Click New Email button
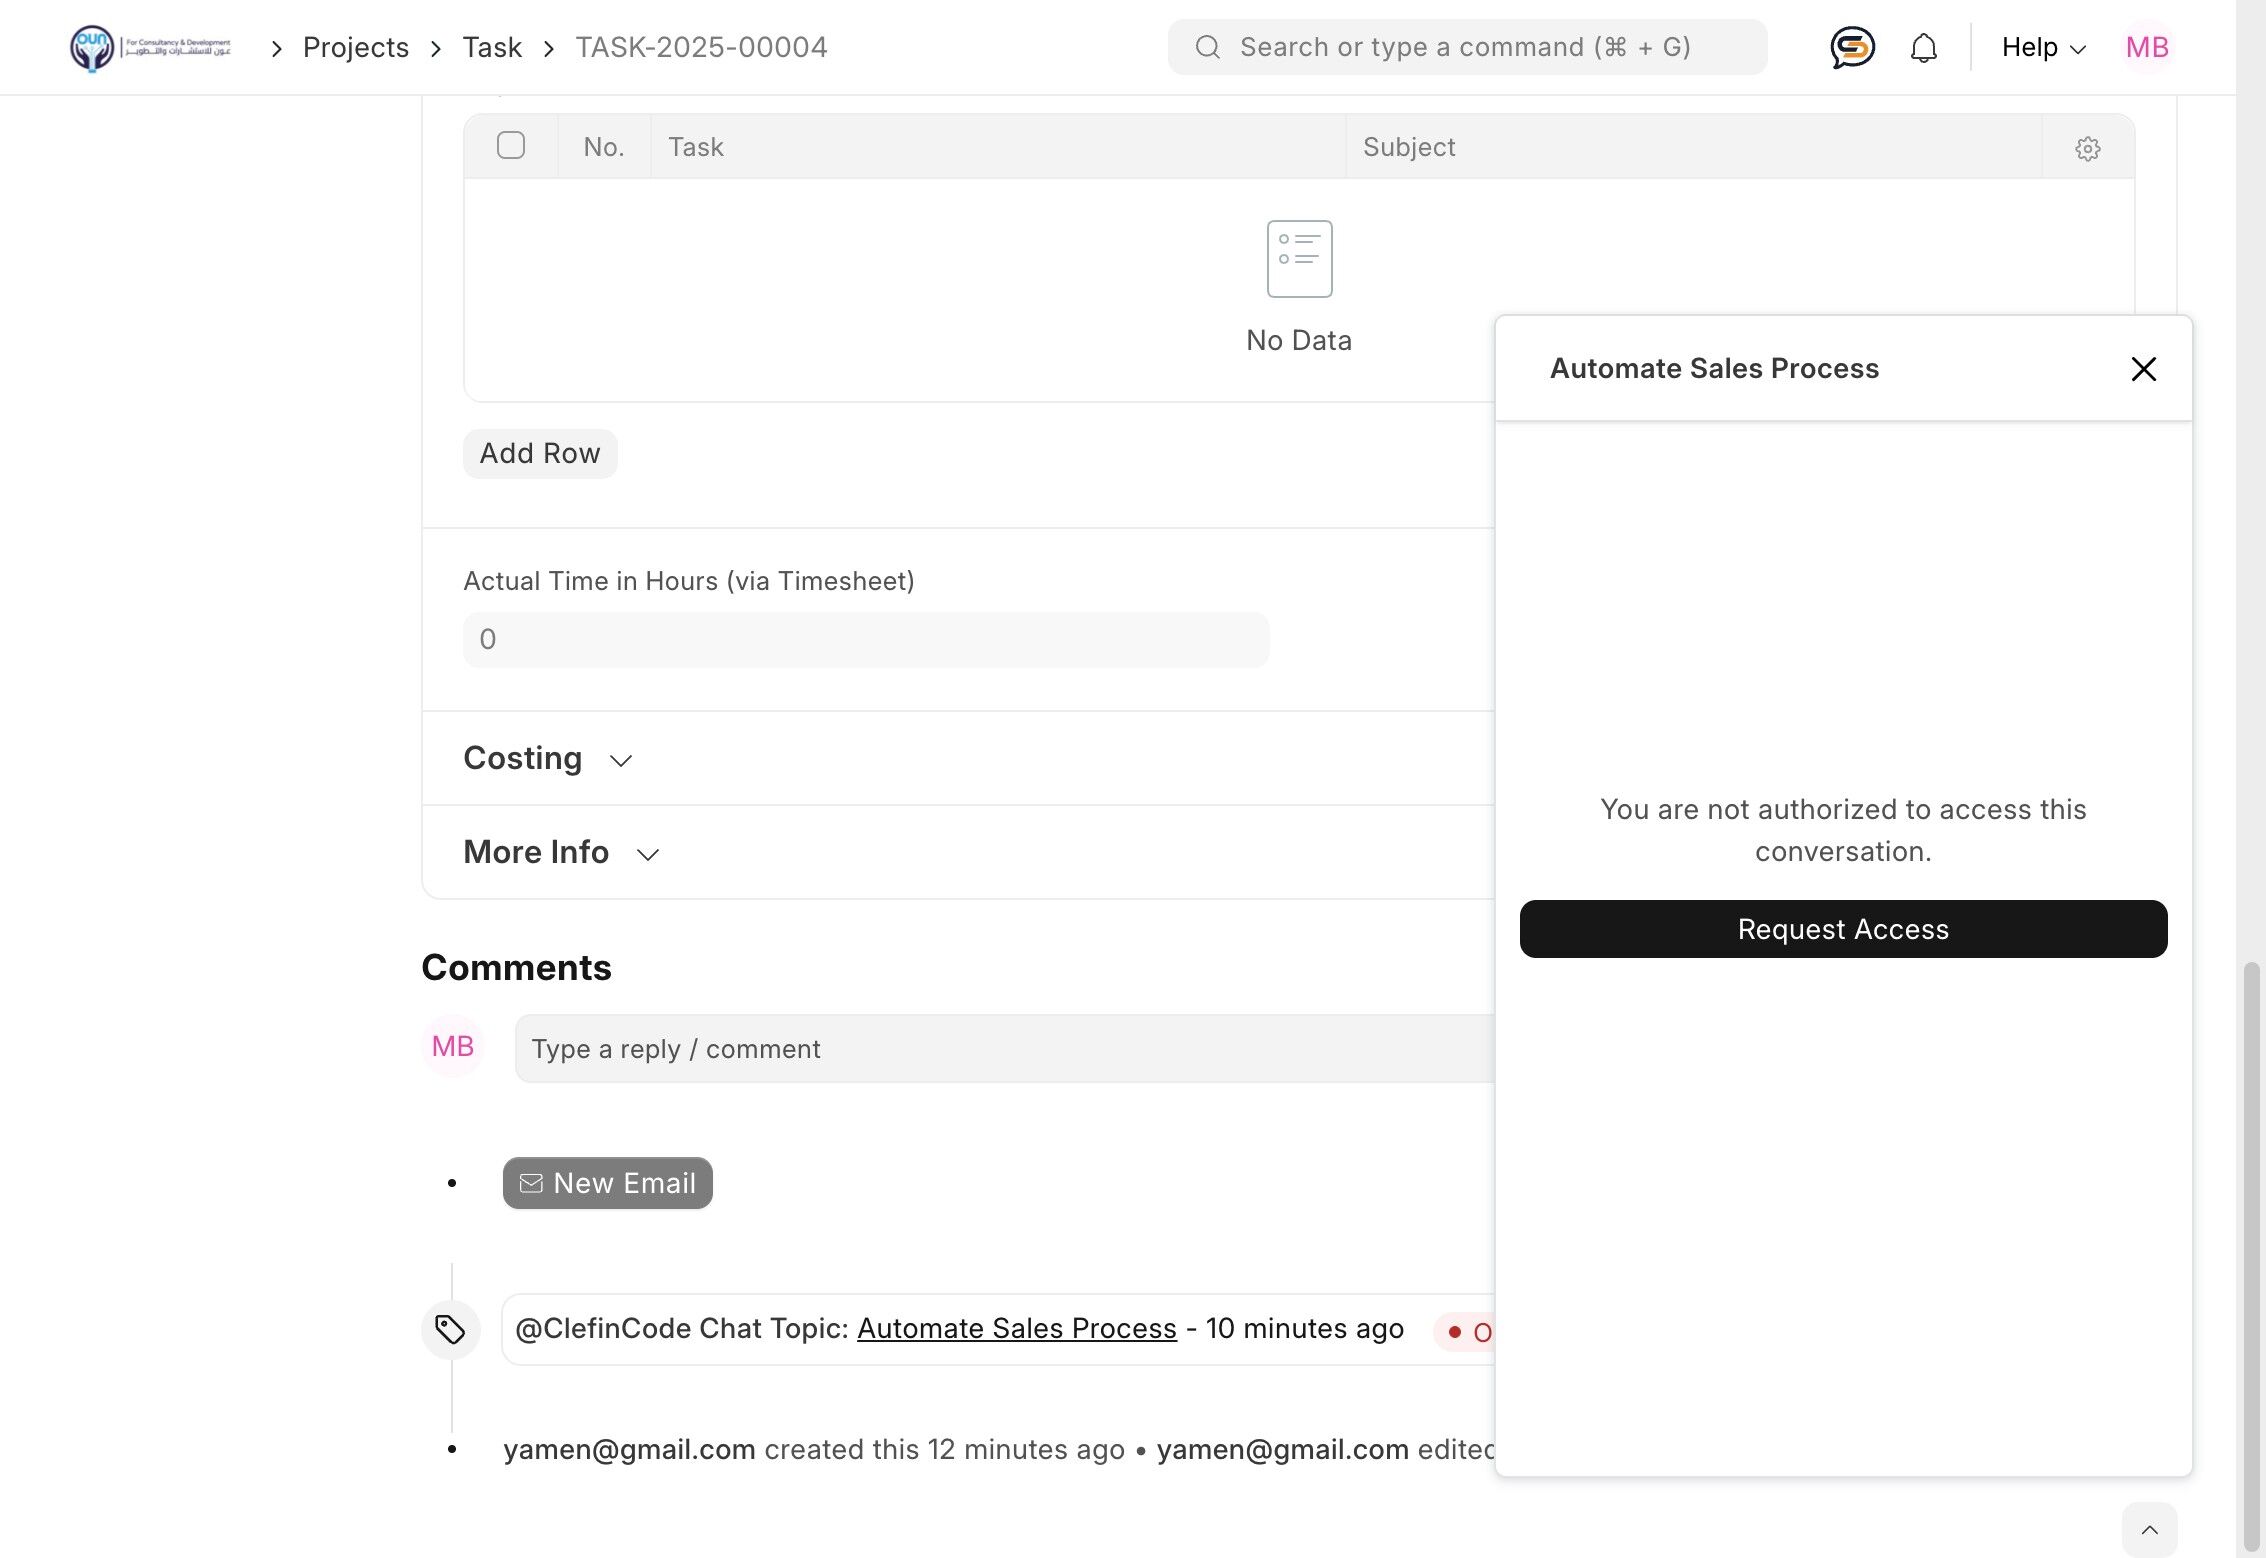The width and height of the screenshot is (2266, 1558). [607, 1183]
